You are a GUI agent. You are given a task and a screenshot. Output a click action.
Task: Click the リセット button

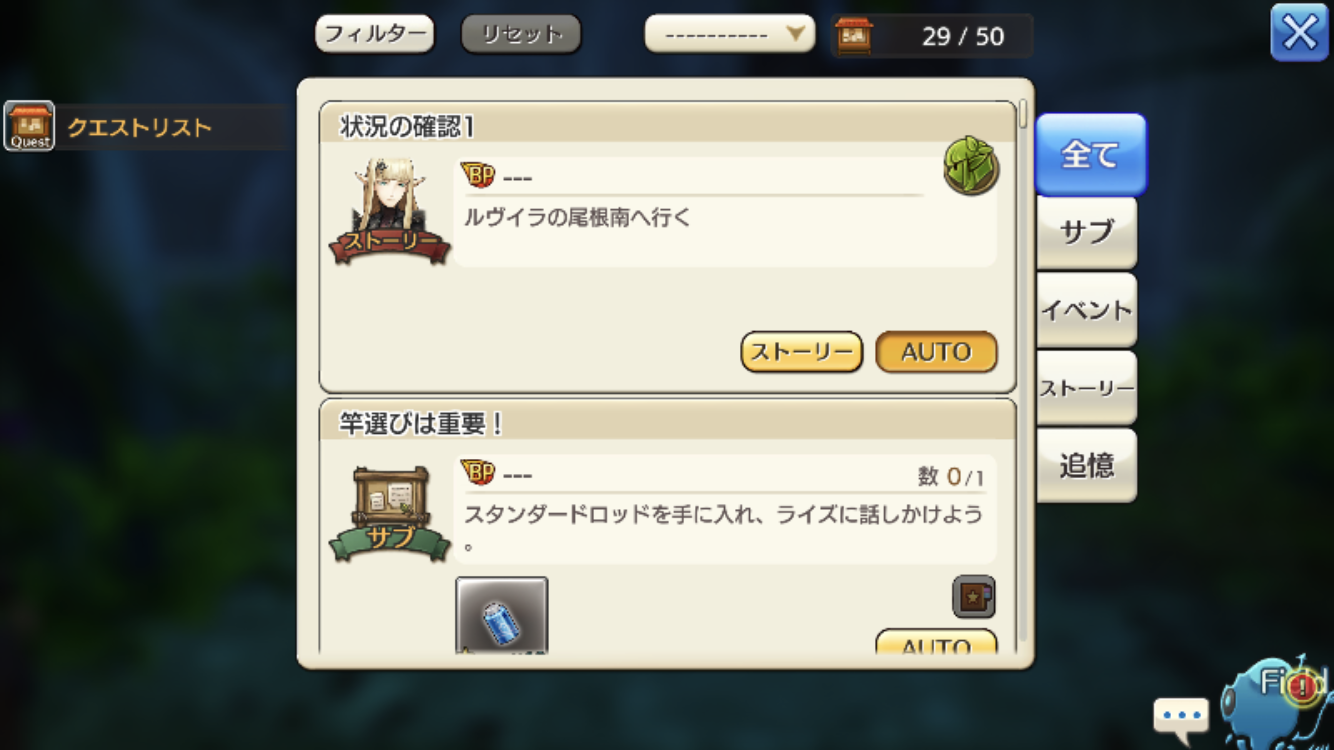521,34
